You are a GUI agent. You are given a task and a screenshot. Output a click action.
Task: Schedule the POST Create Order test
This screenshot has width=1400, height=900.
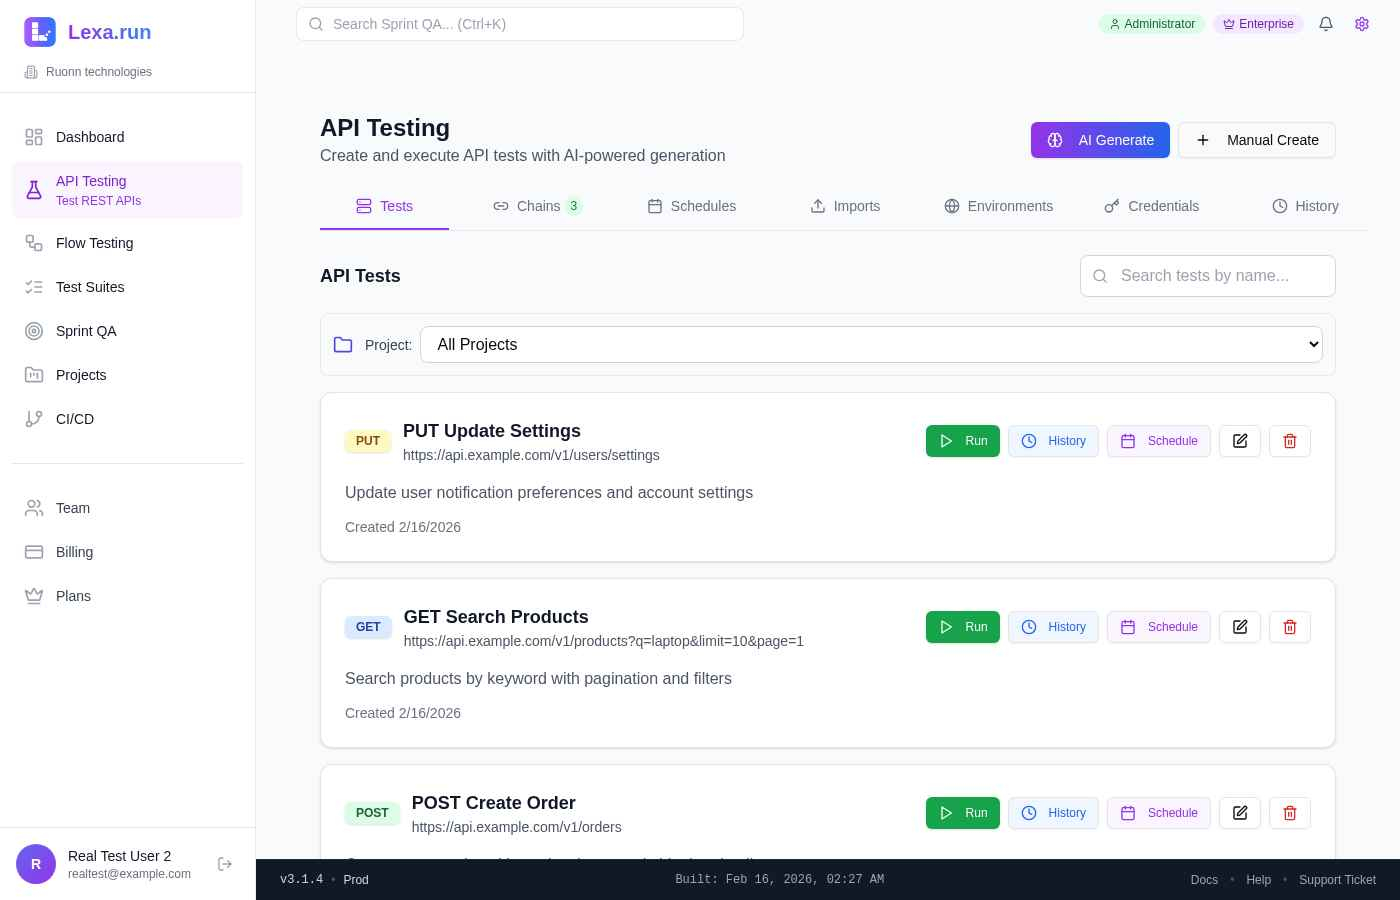(x=1159, y=813)
